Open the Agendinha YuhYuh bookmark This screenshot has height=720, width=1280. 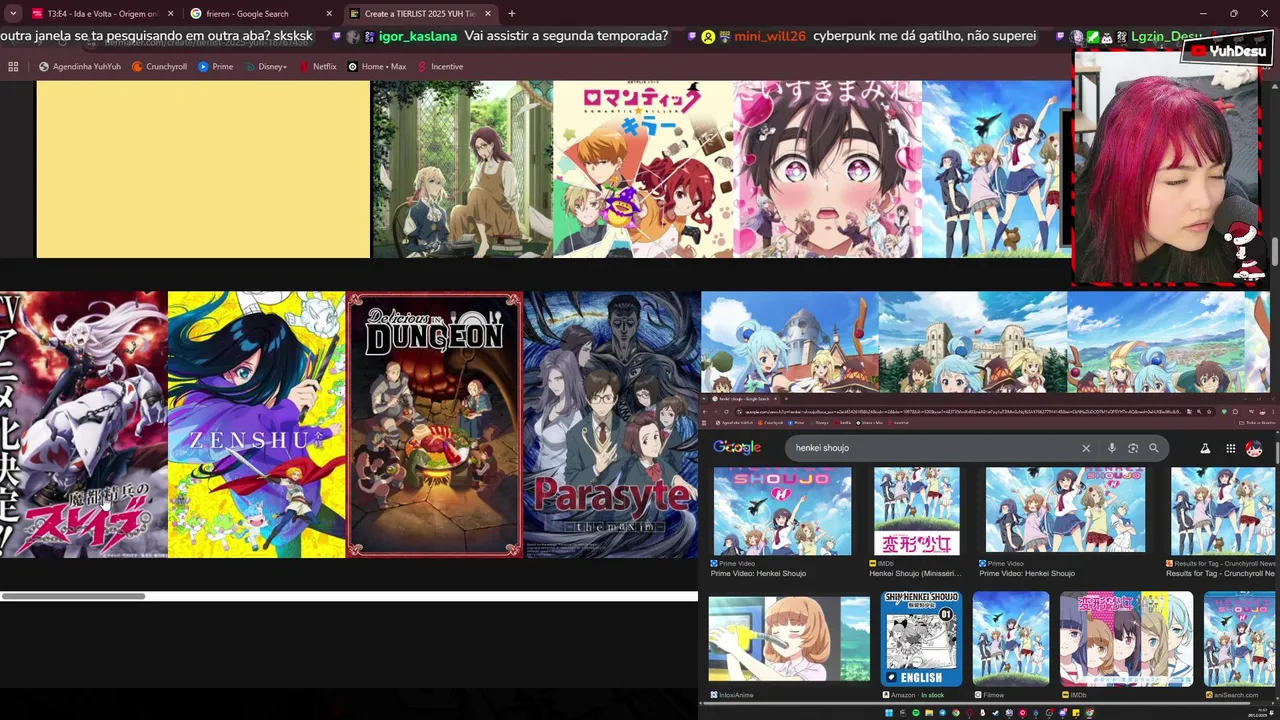pos(80,66)
